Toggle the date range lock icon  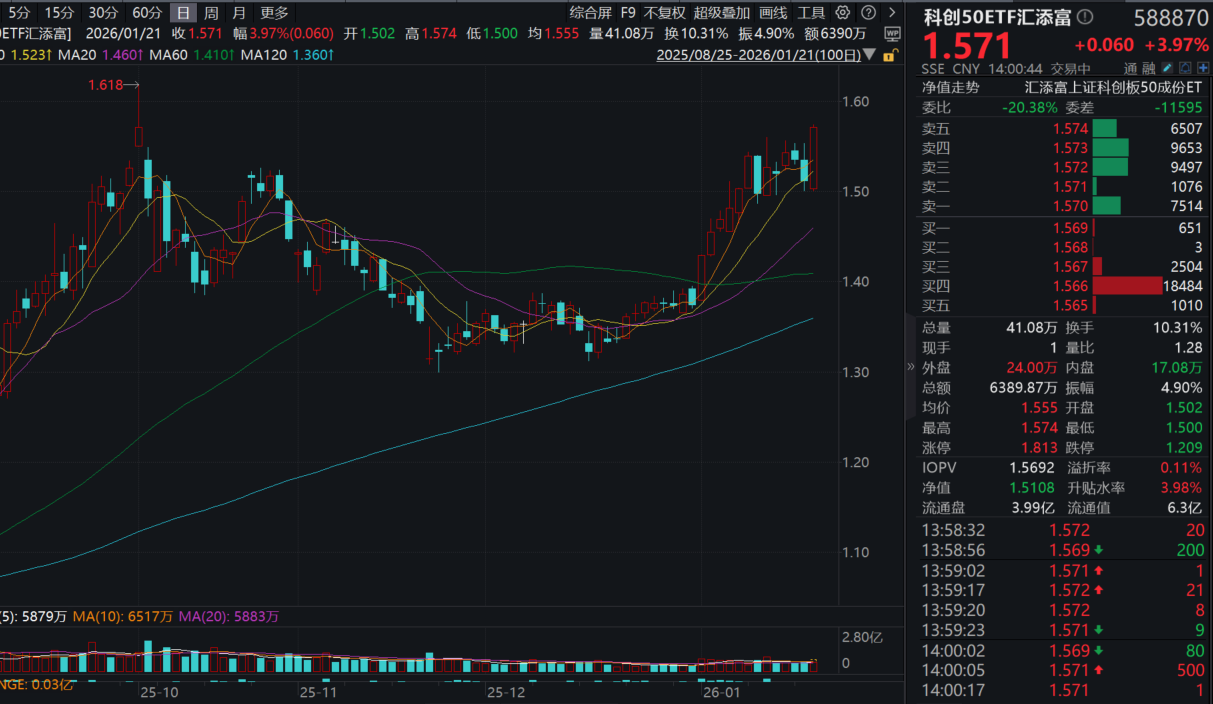(x=889, y=54)
